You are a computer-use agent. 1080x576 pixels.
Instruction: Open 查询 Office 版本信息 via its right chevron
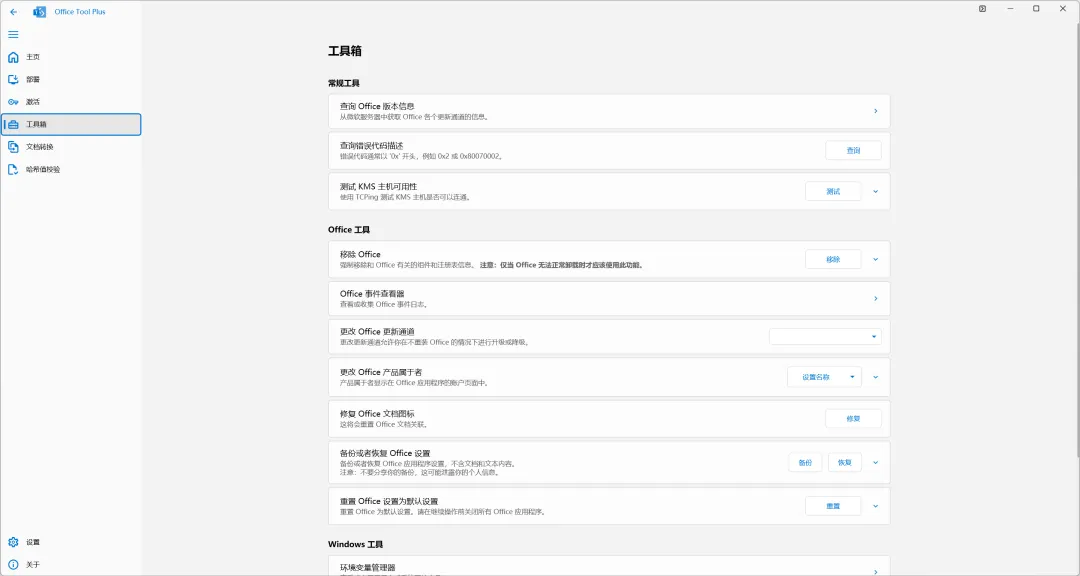click(x=875, y=111)
